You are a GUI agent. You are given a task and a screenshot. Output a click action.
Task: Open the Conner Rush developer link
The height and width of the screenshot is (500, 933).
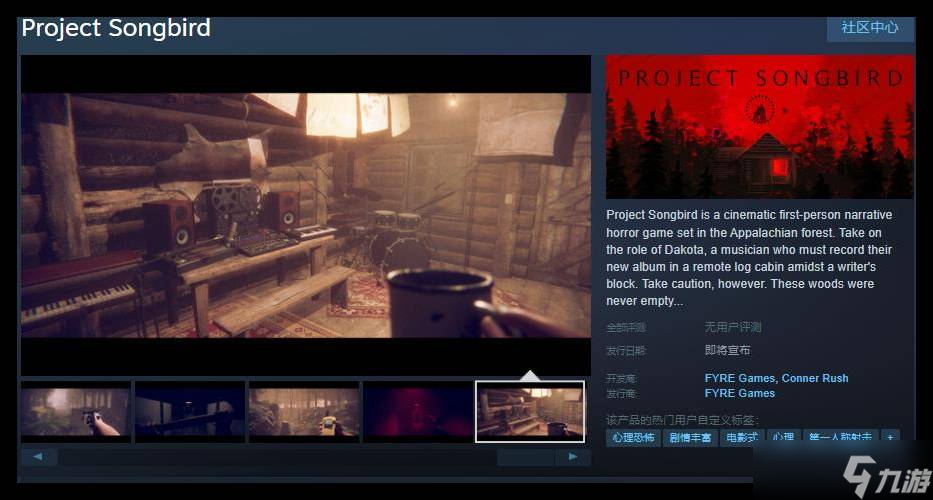[x=815, y=378]
